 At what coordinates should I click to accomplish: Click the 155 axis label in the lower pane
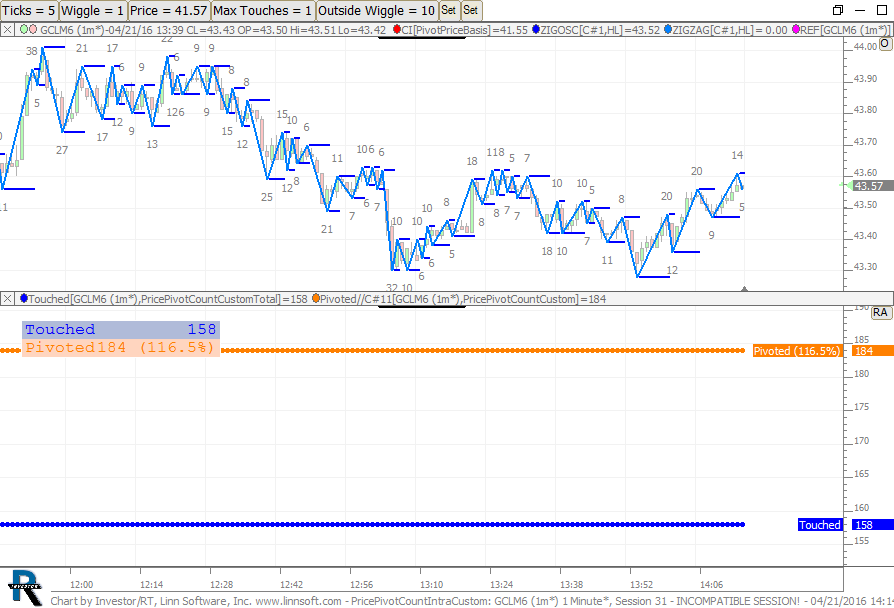(862, 541)
